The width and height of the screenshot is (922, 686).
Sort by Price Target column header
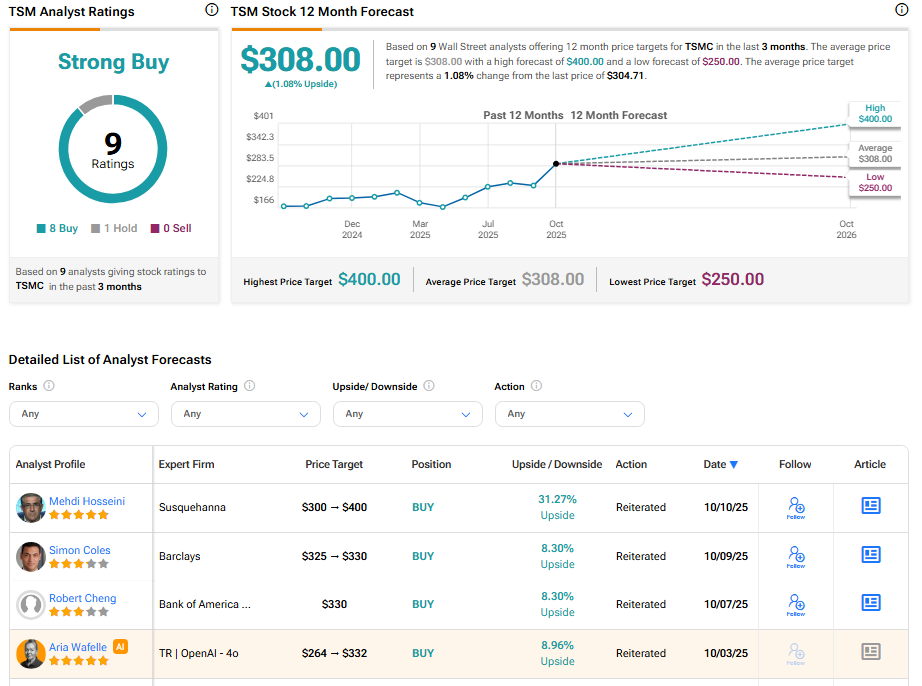pyautogui.click(x=334, y=464)
